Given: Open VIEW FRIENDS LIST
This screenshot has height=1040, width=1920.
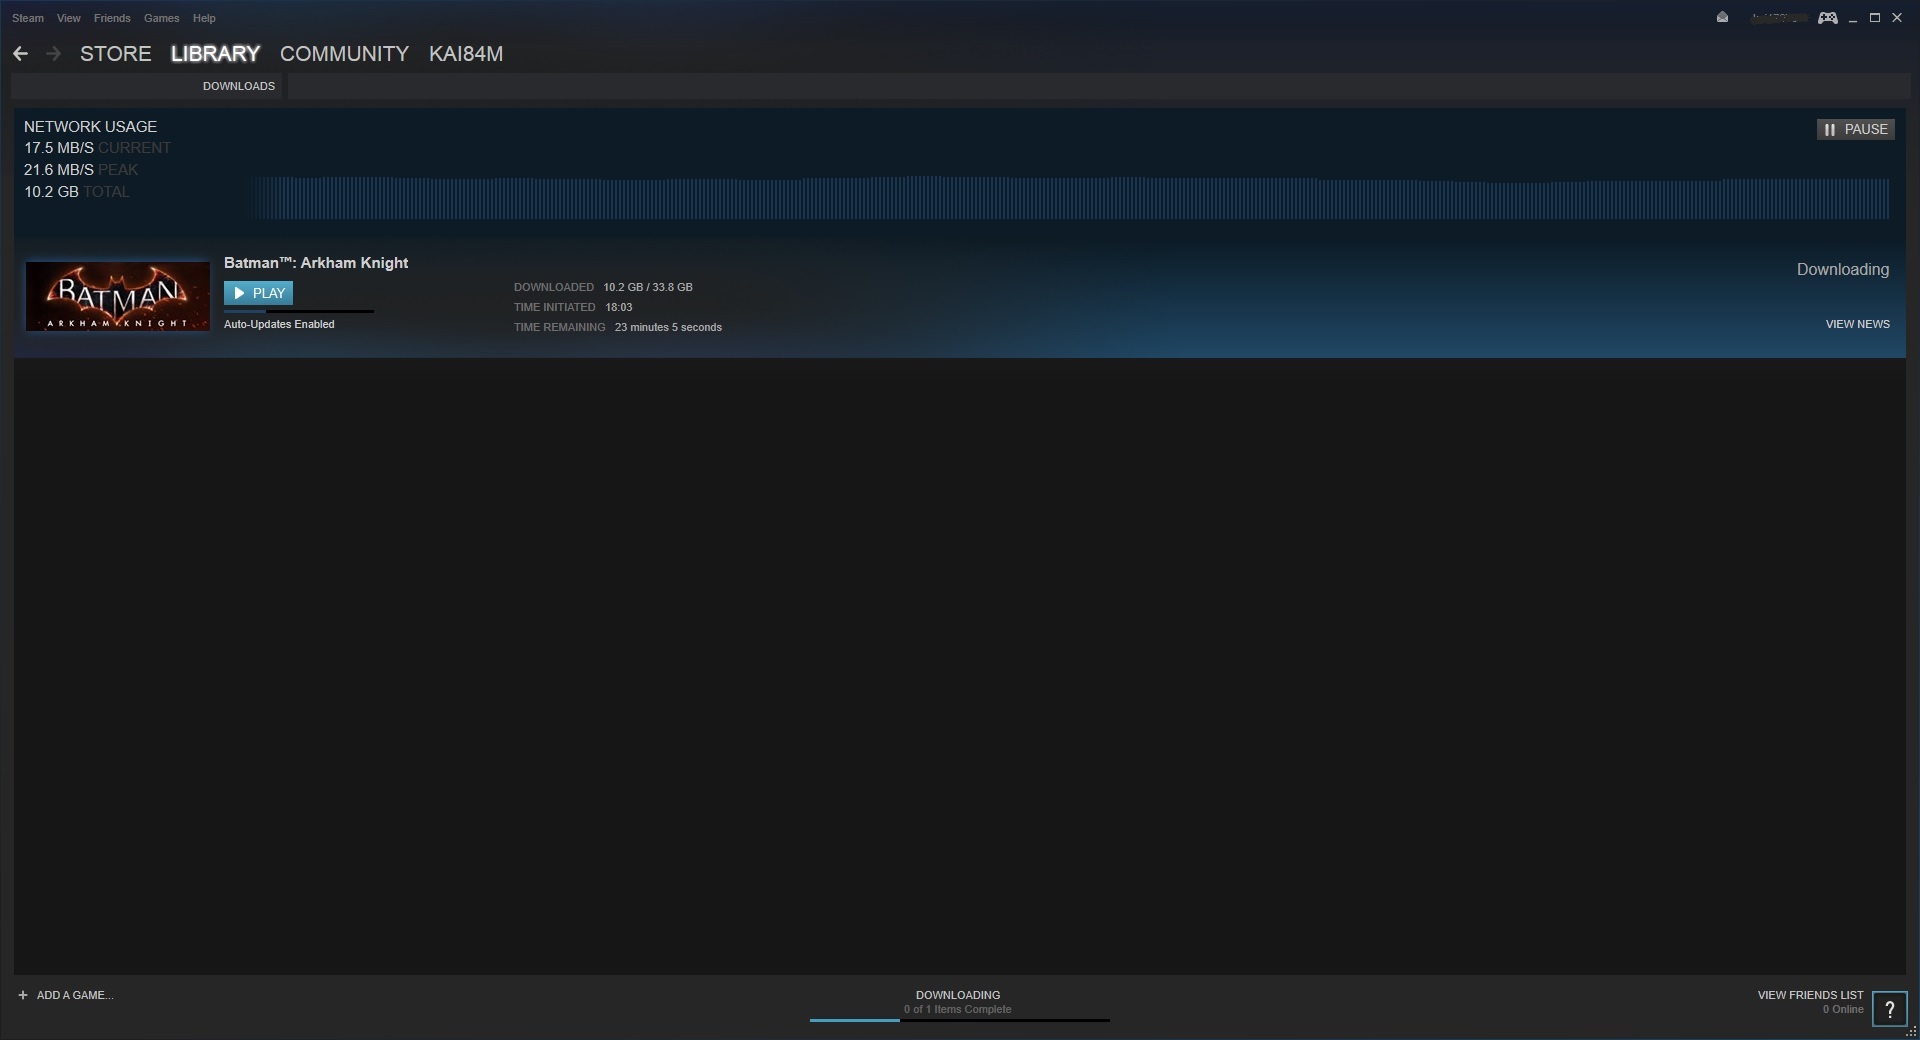Looking at the screenshot, I should (1810, 995).
